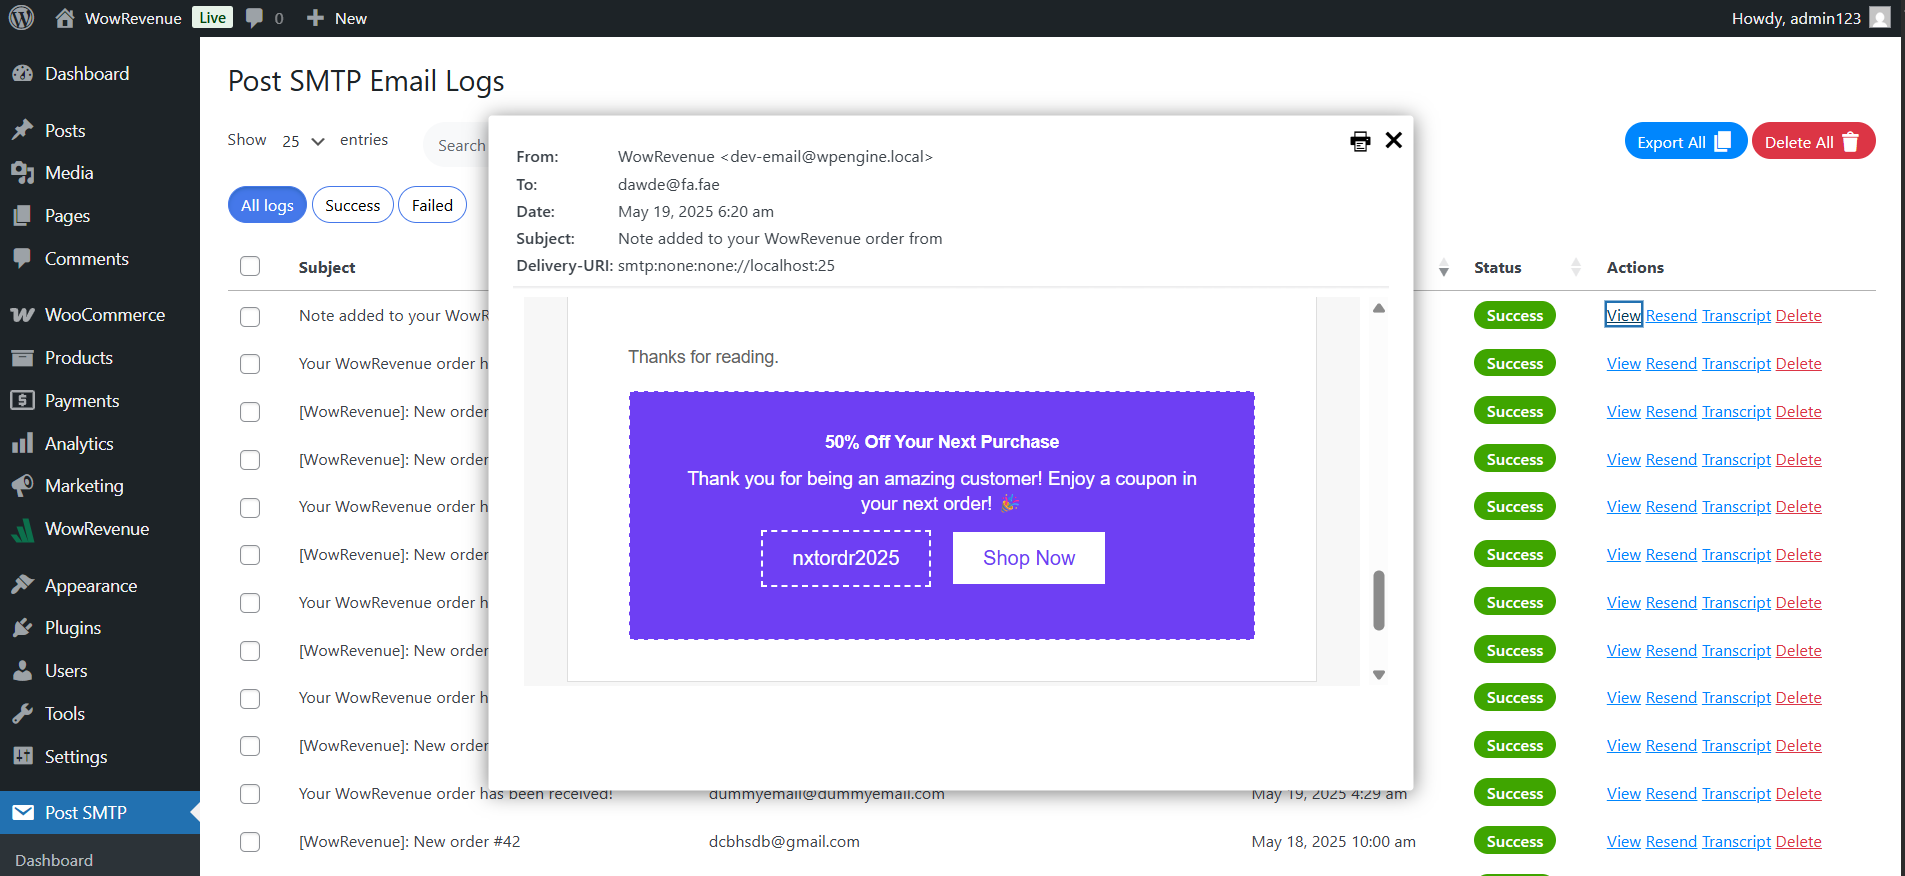Screen dimensions: 1905x876
Task: Click the Delete All button
Action: point(1813,141)
